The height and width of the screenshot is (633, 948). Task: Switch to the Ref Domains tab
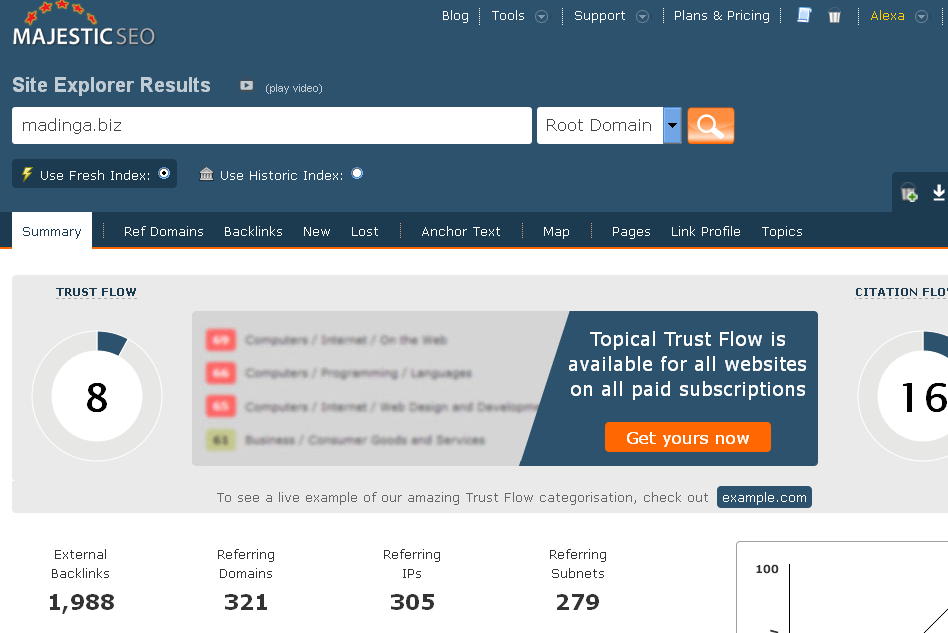[x=163, y=232]
